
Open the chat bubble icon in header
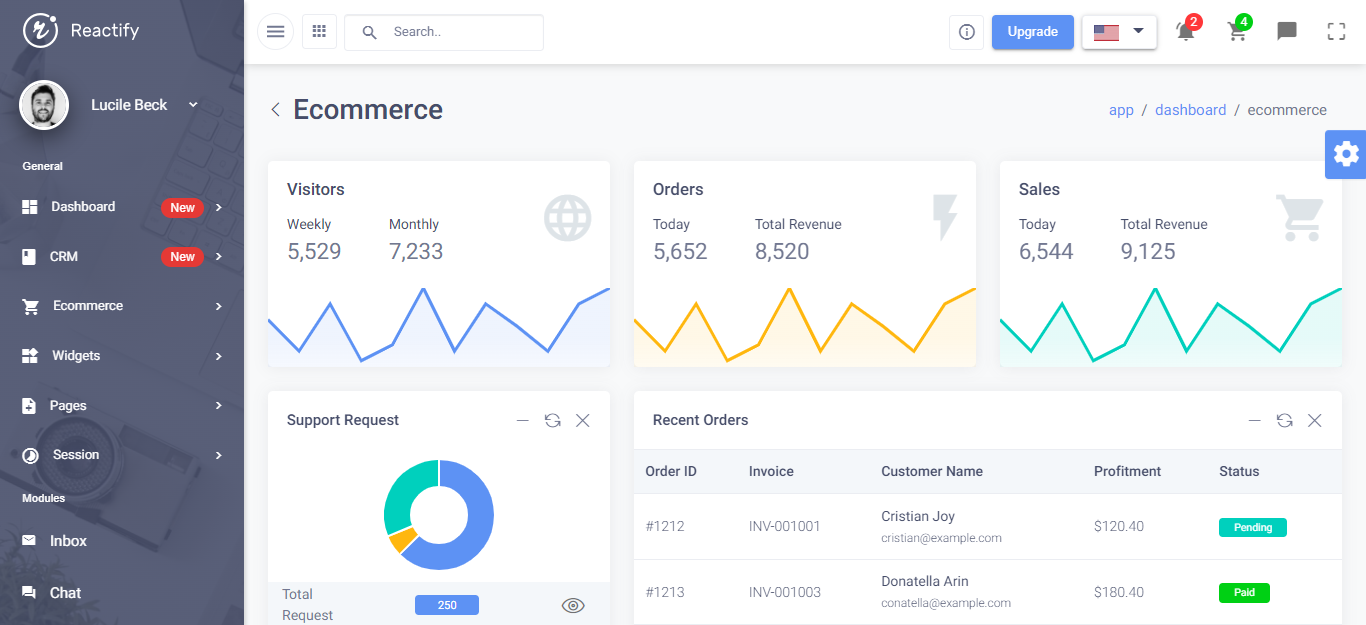(1287, 32)
